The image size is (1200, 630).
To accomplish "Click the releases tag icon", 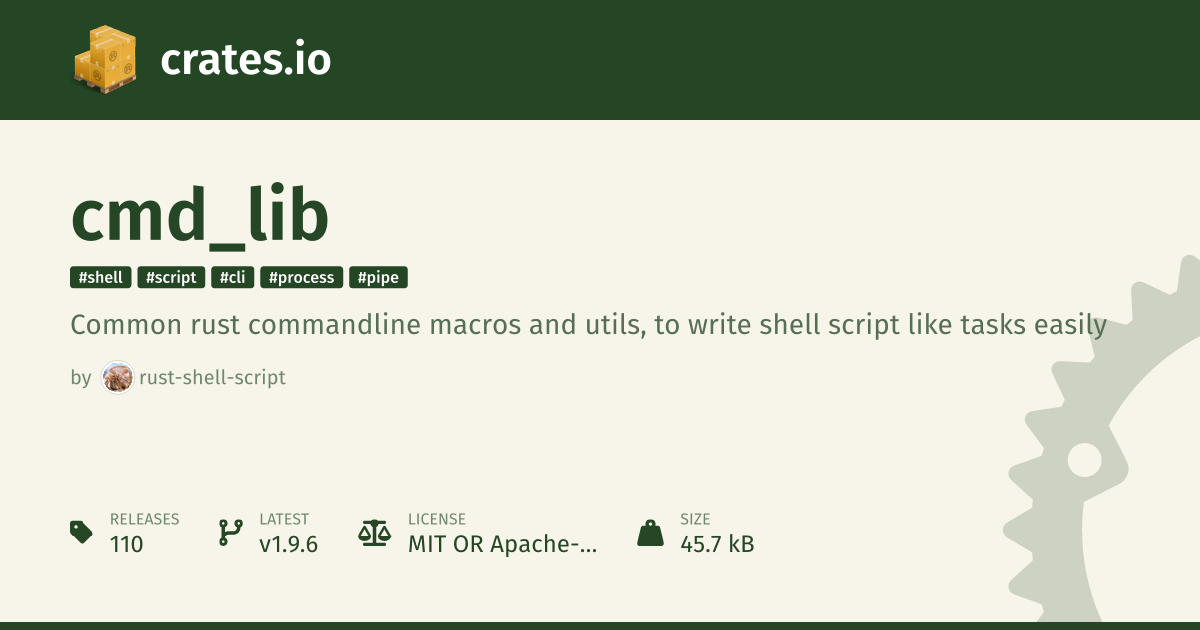I will pos(81,532).
